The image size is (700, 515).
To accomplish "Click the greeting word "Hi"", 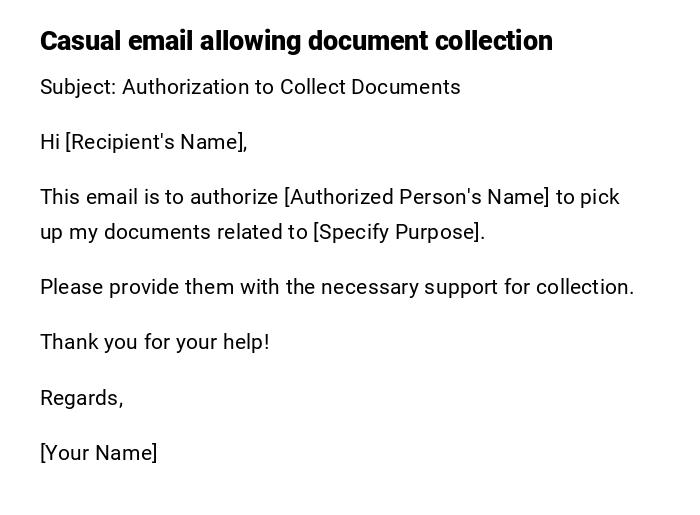I will [50, 142].
